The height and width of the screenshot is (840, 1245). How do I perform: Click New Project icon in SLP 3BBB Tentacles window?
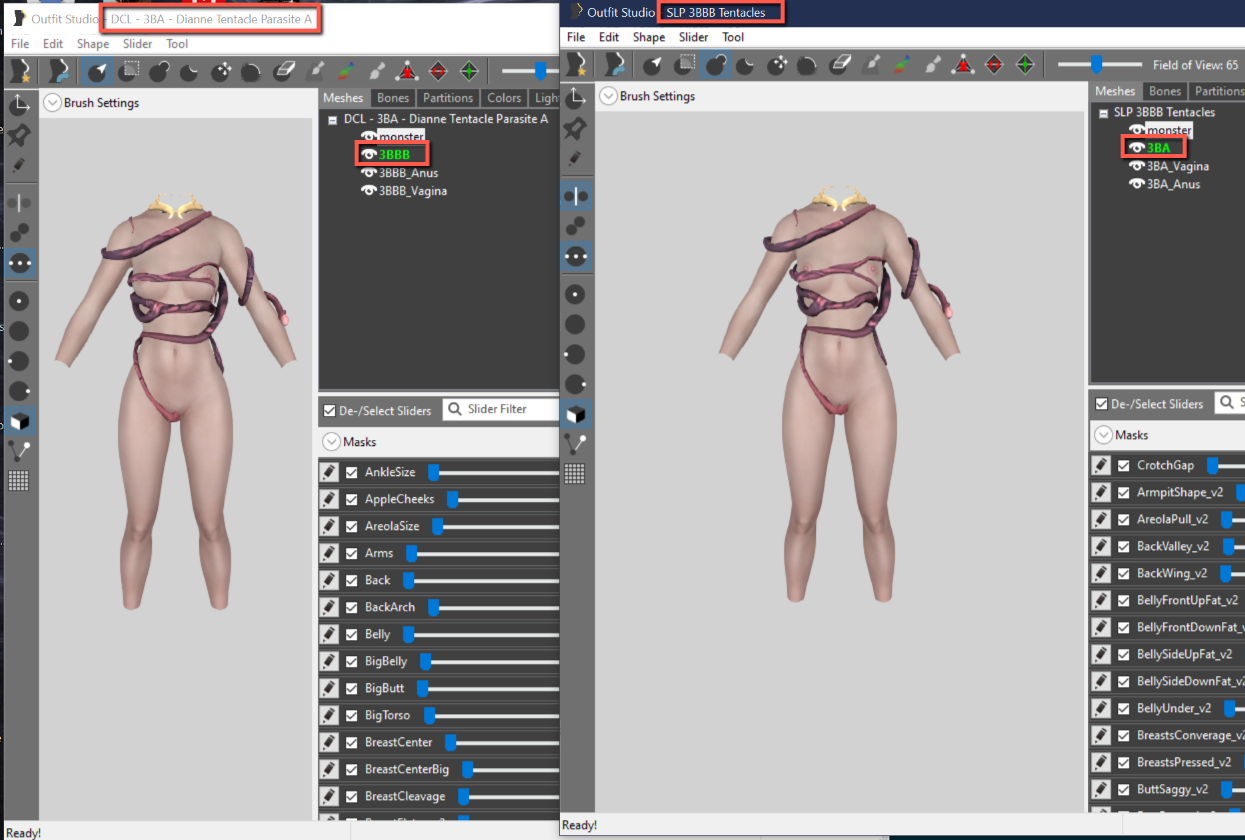pos(577,65)
